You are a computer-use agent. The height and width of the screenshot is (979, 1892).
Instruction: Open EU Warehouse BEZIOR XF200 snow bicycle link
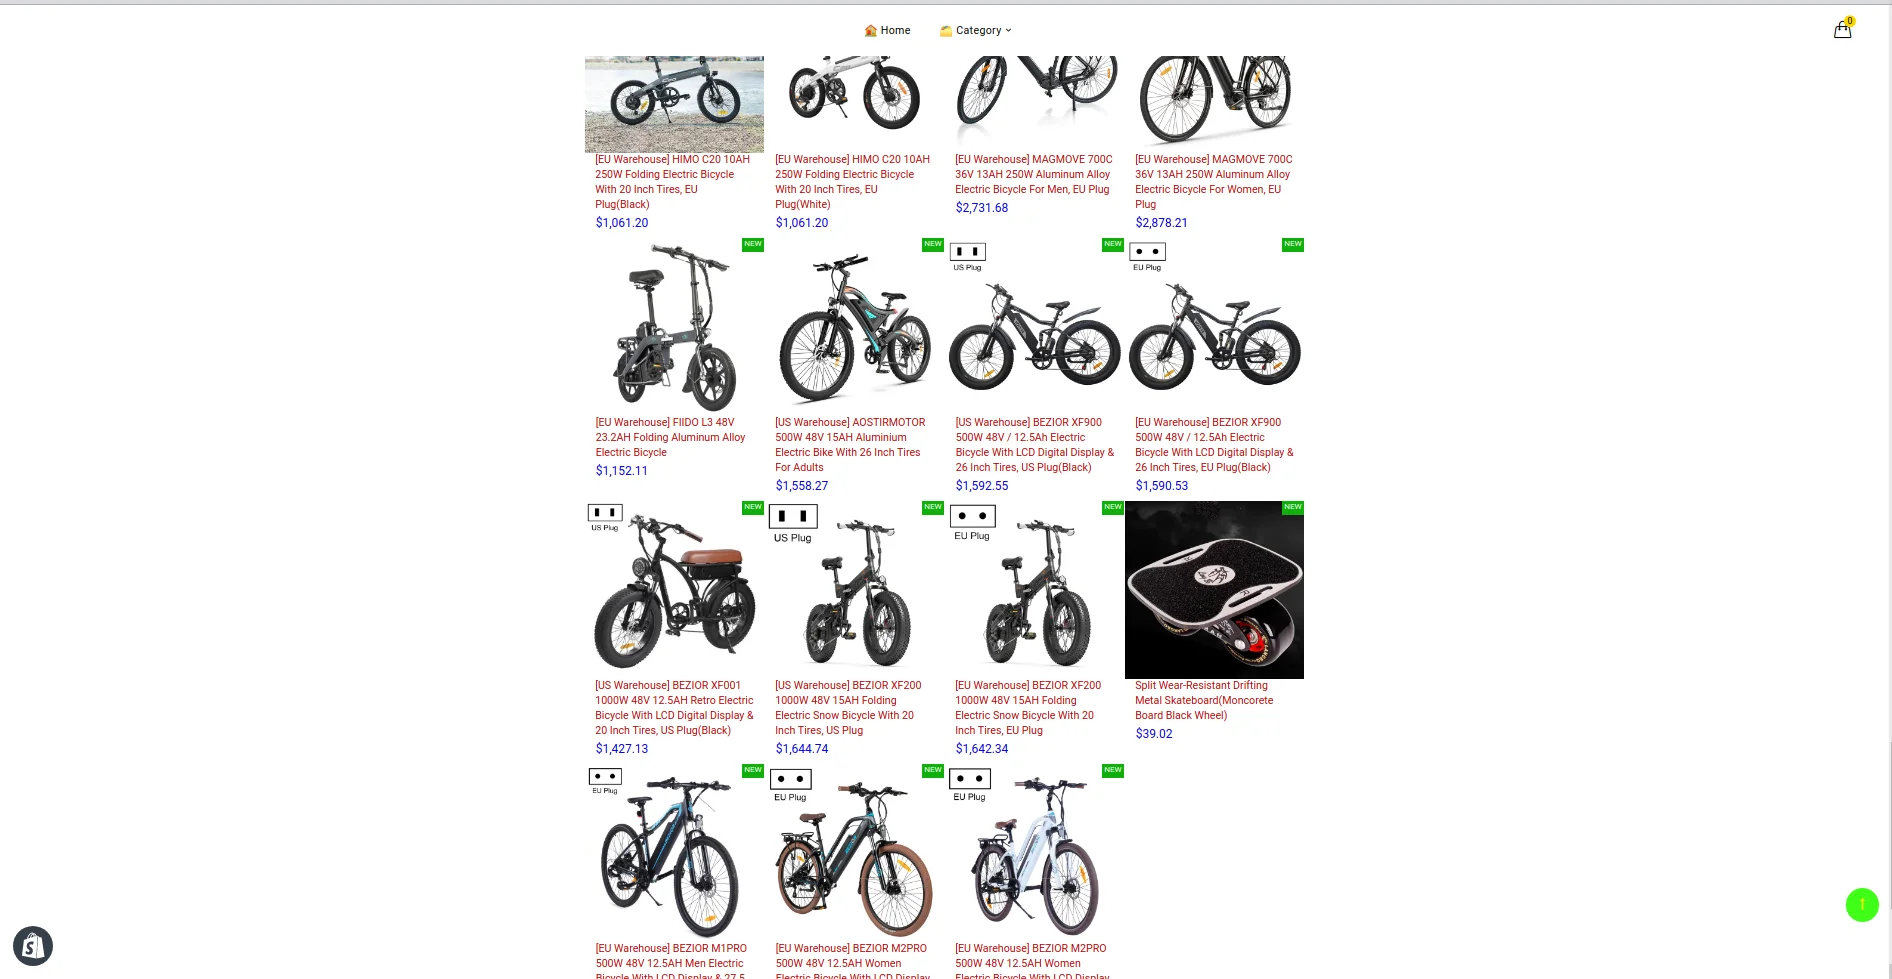(x=1028, y=708)
